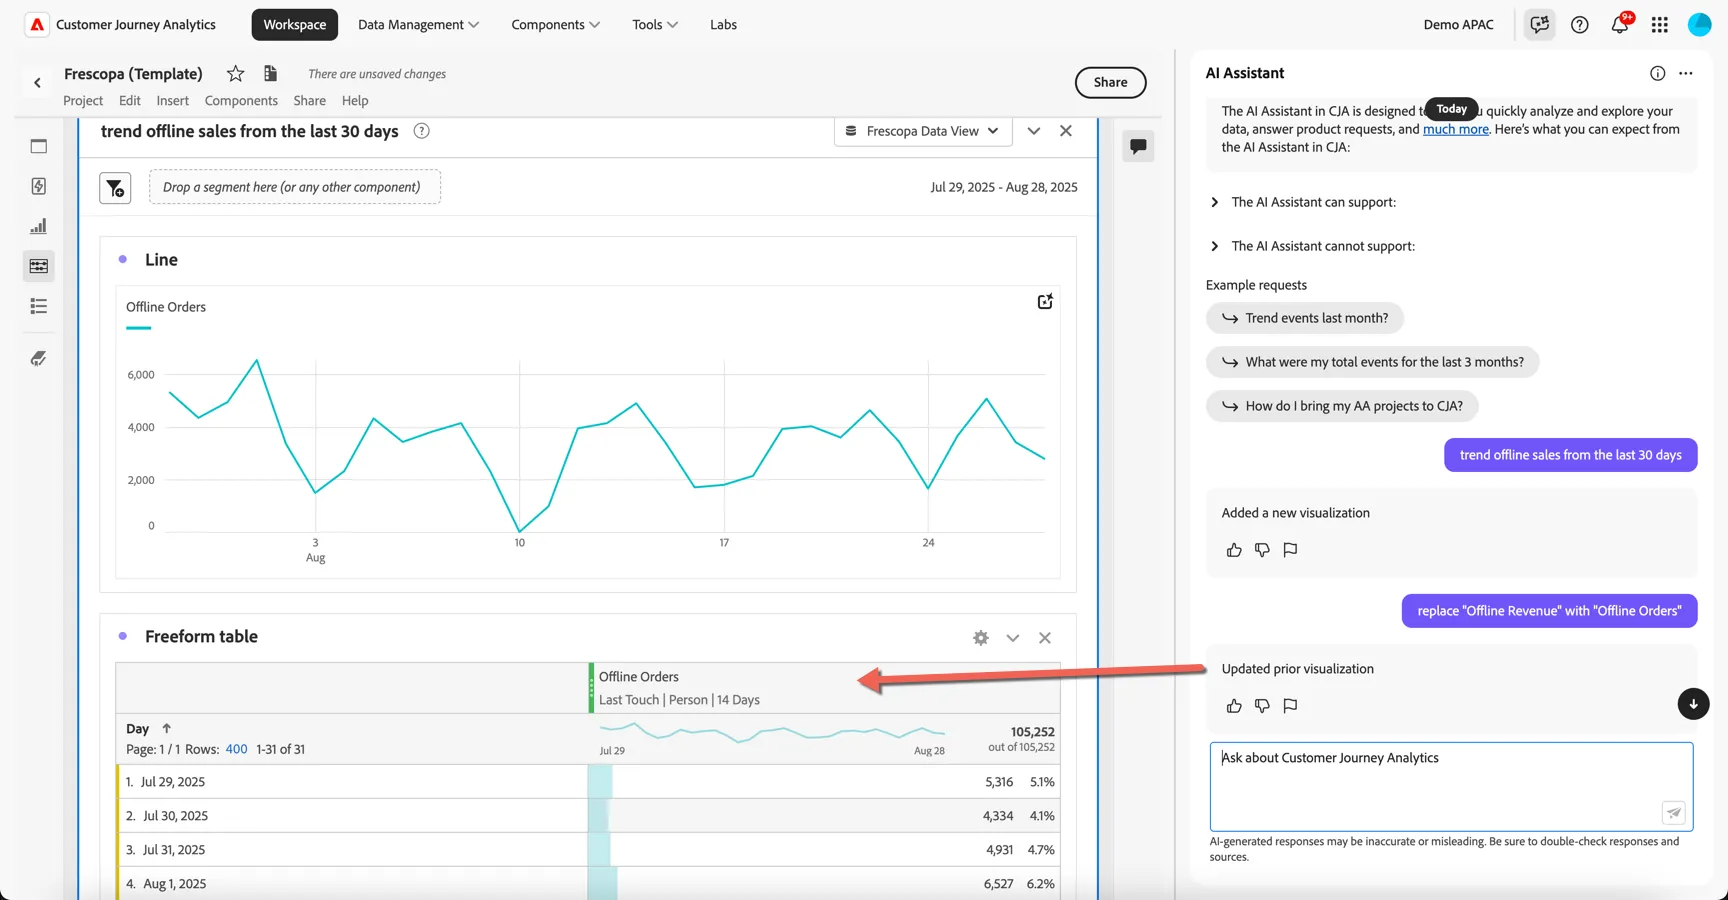Open the Labs tab
The width and height of the screenshot is (1728, 900).
pos(723,24)
